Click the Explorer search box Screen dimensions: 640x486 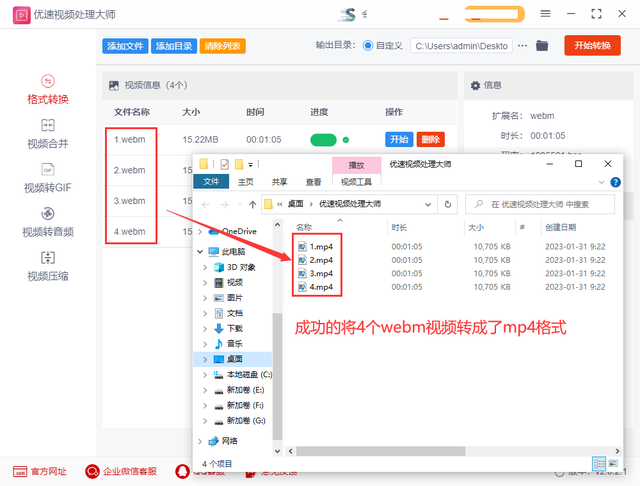click(x=540, y=204)
